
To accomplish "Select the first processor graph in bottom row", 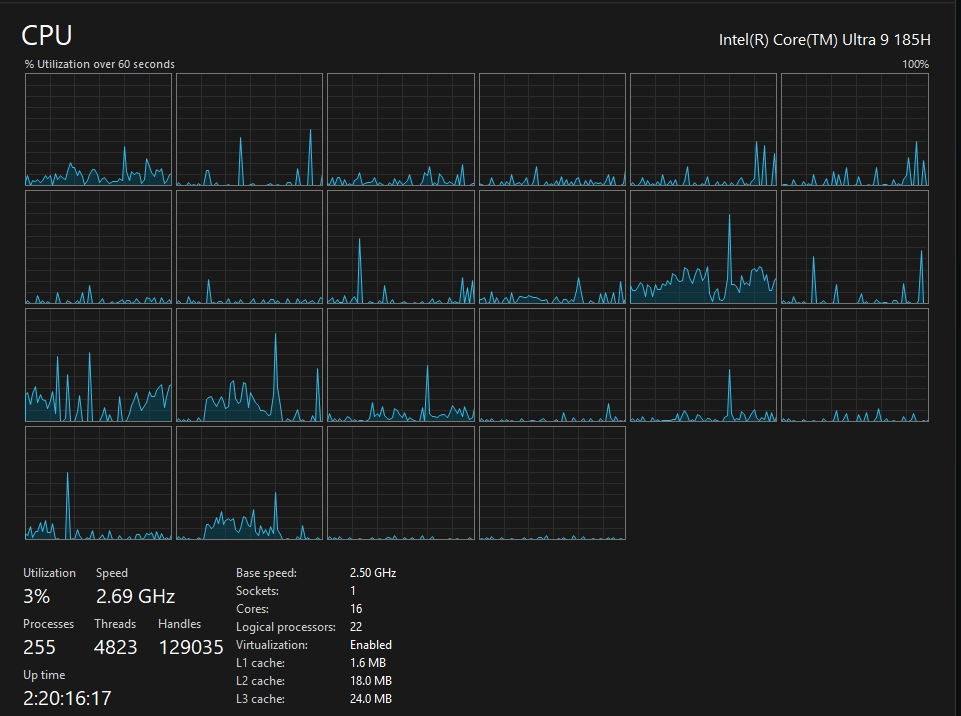I will point(98,483).
